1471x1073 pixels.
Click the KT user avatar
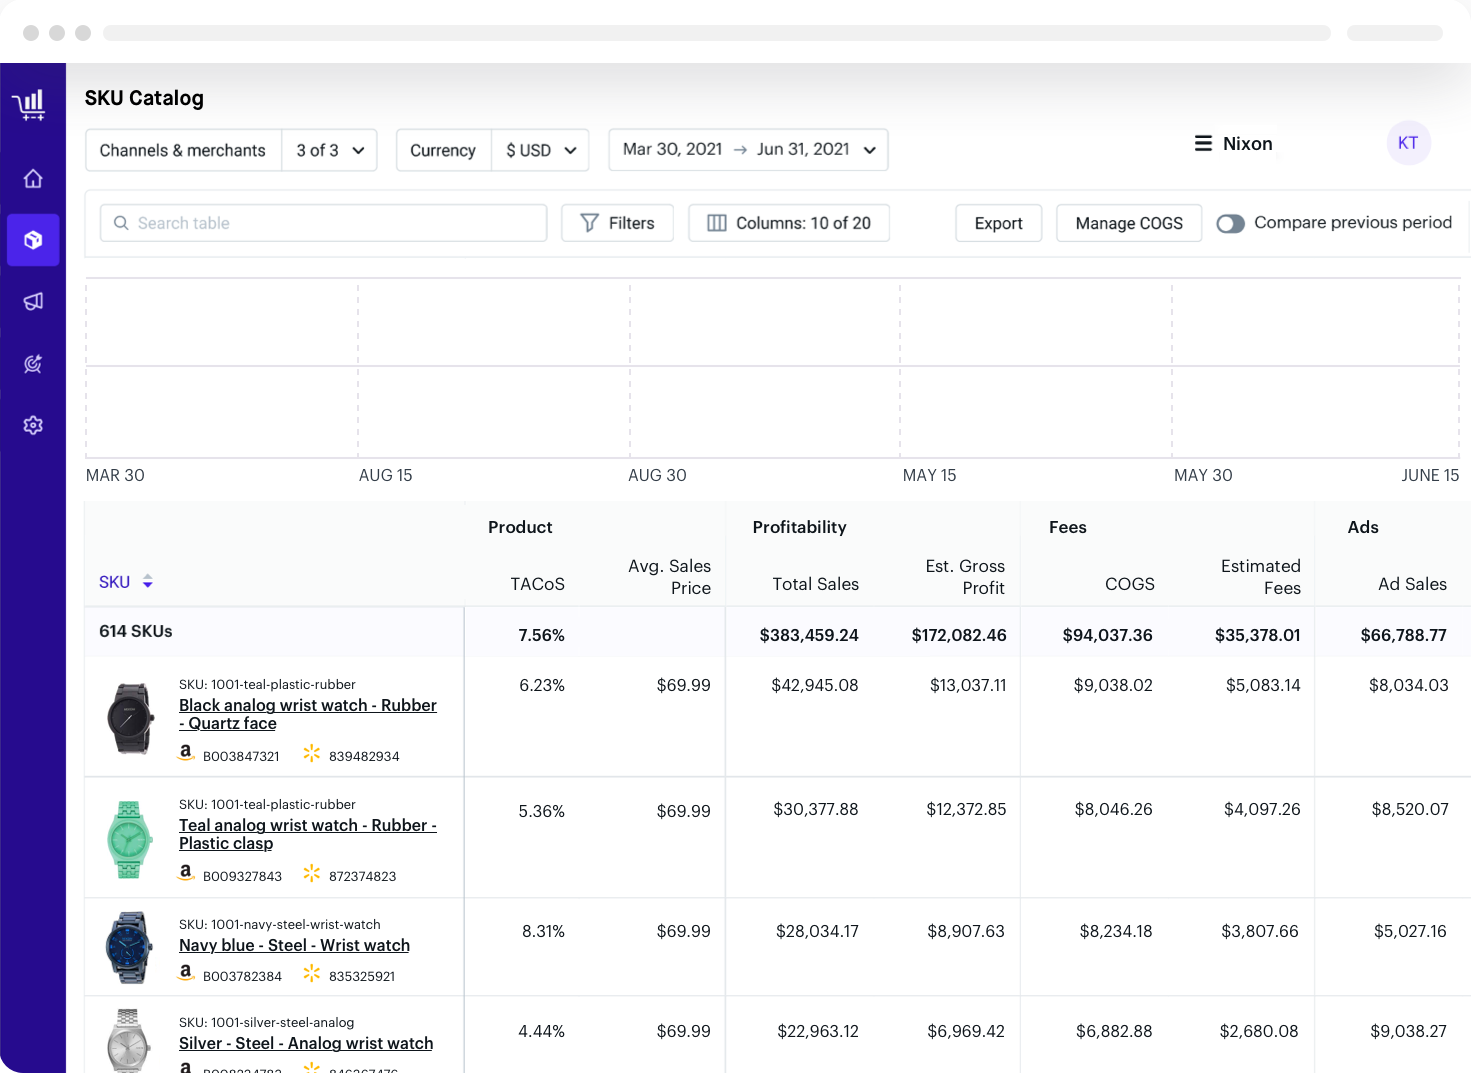[1407, 143]
